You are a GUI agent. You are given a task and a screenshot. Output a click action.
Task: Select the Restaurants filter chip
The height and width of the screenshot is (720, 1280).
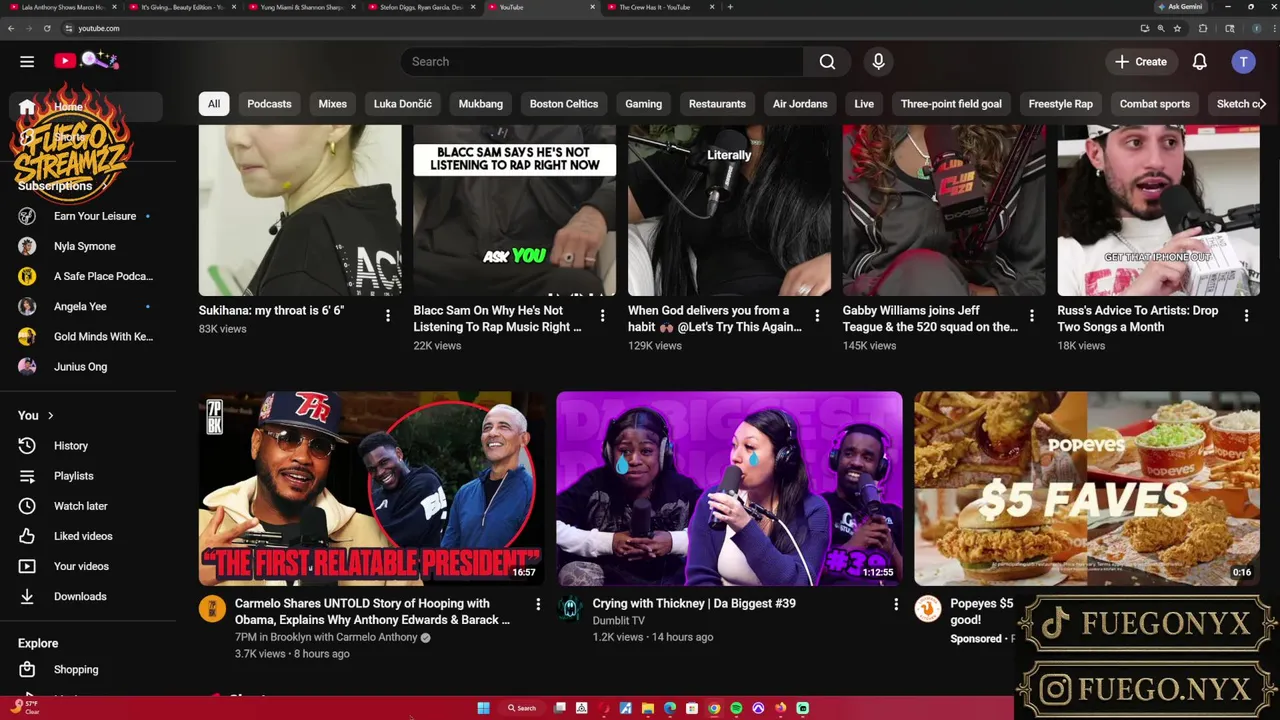tap(717, 104)
